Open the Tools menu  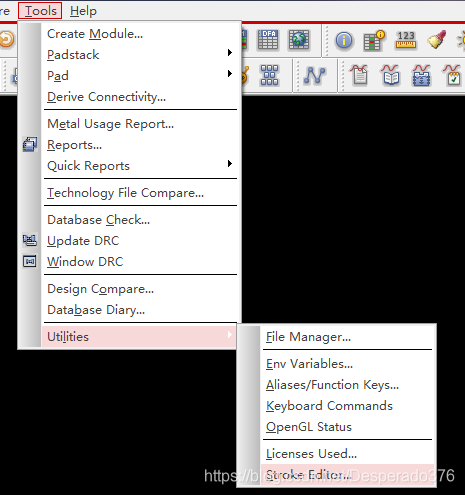40,11
